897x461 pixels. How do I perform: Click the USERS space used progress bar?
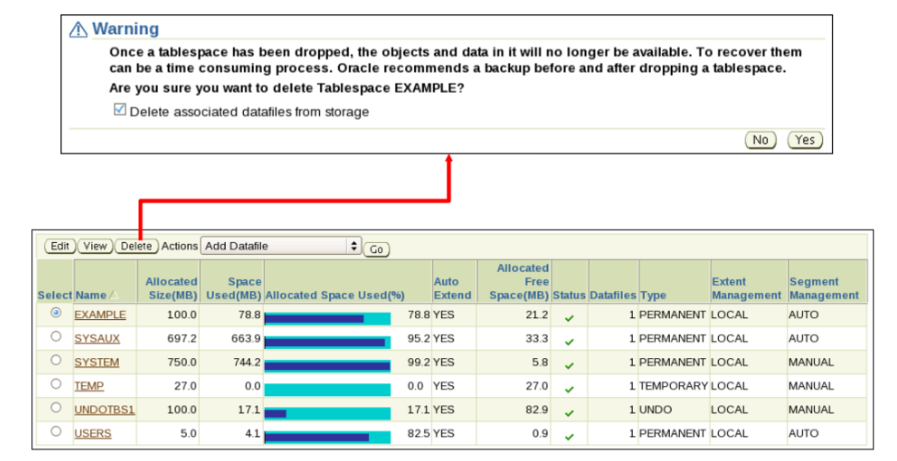click(327, 438)
